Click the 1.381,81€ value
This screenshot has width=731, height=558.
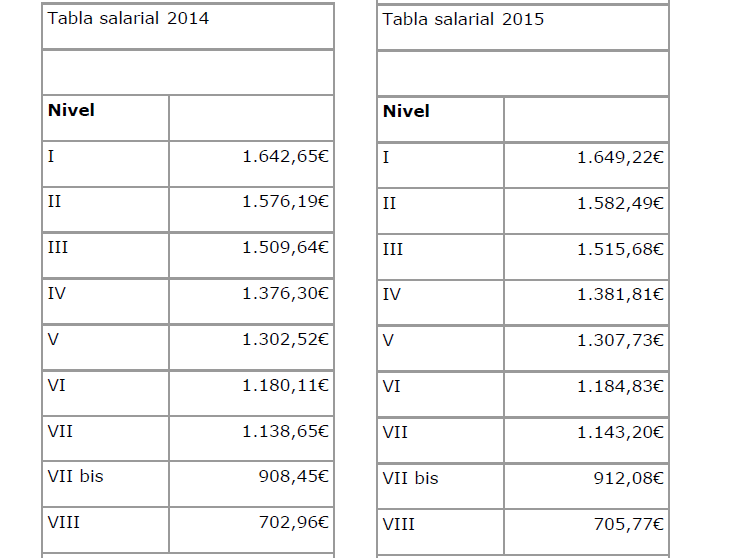tap(621, 294)
